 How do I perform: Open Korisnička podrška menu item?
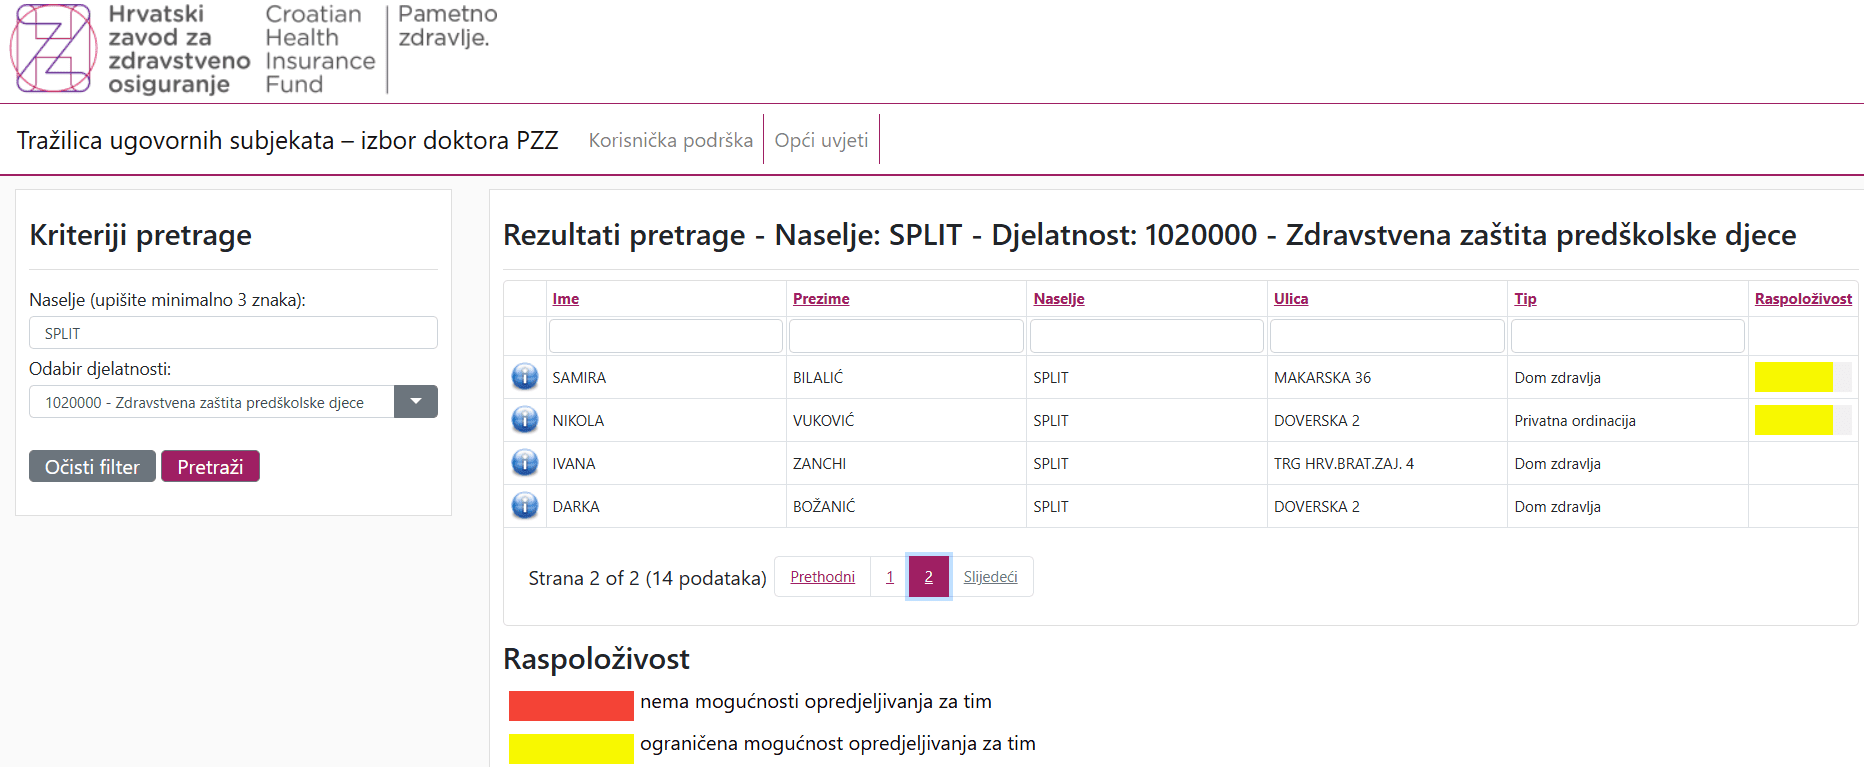click(670, 140)
